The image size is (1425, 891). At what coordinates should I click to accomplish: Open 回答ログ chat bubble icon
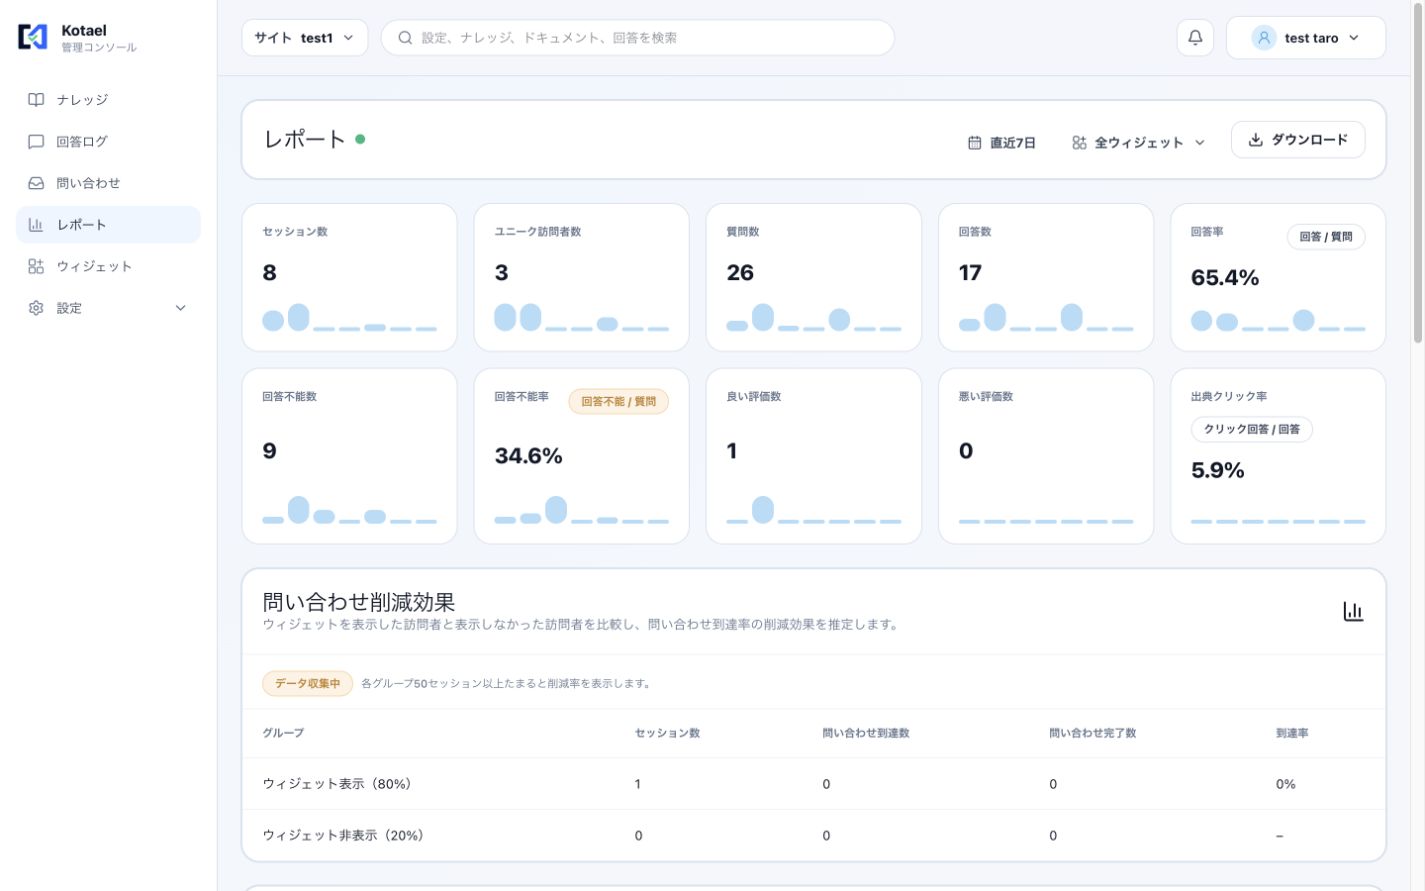(x=36, y=142)
